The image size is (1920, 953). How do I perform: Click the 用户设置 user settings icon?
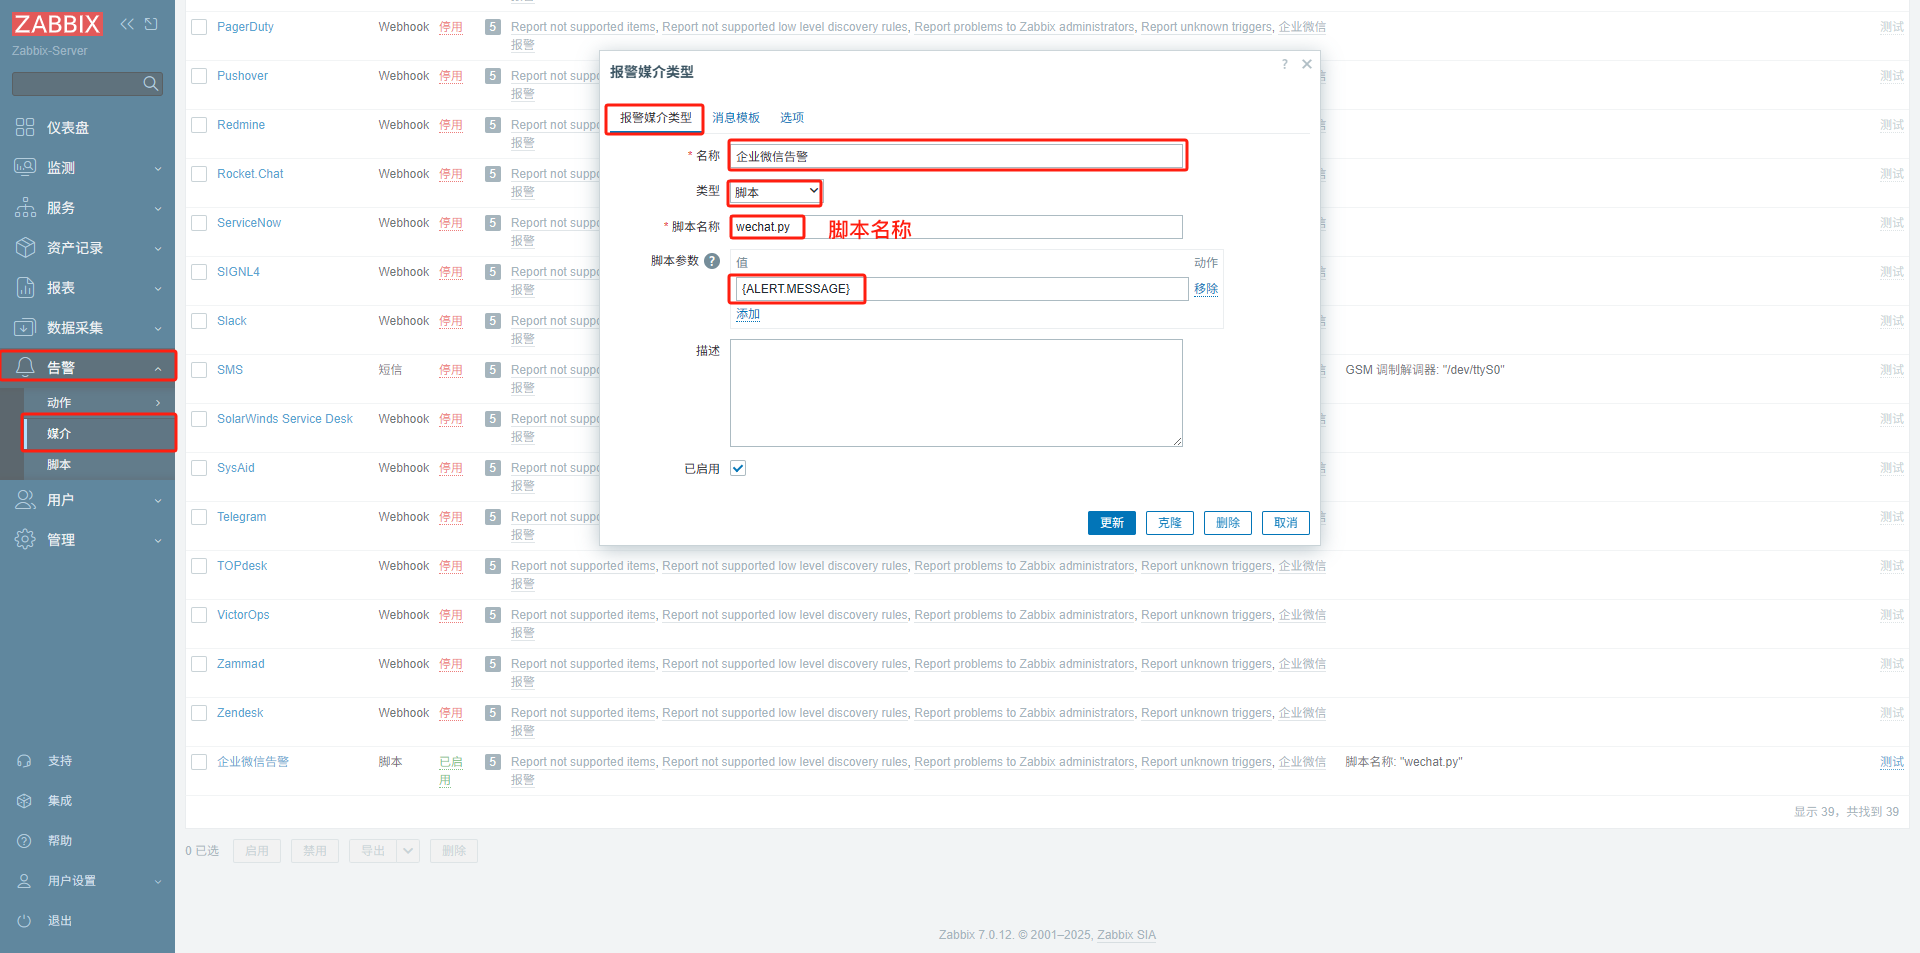pyautogui.click(x=24, y=881)
